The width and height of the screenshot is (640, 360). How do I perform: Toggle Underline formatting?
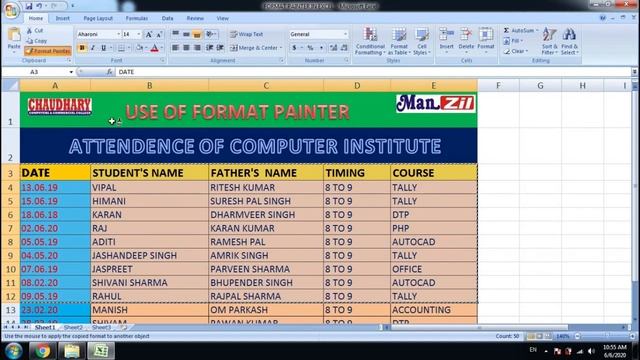pyautogui.click(x=103, y=48)
